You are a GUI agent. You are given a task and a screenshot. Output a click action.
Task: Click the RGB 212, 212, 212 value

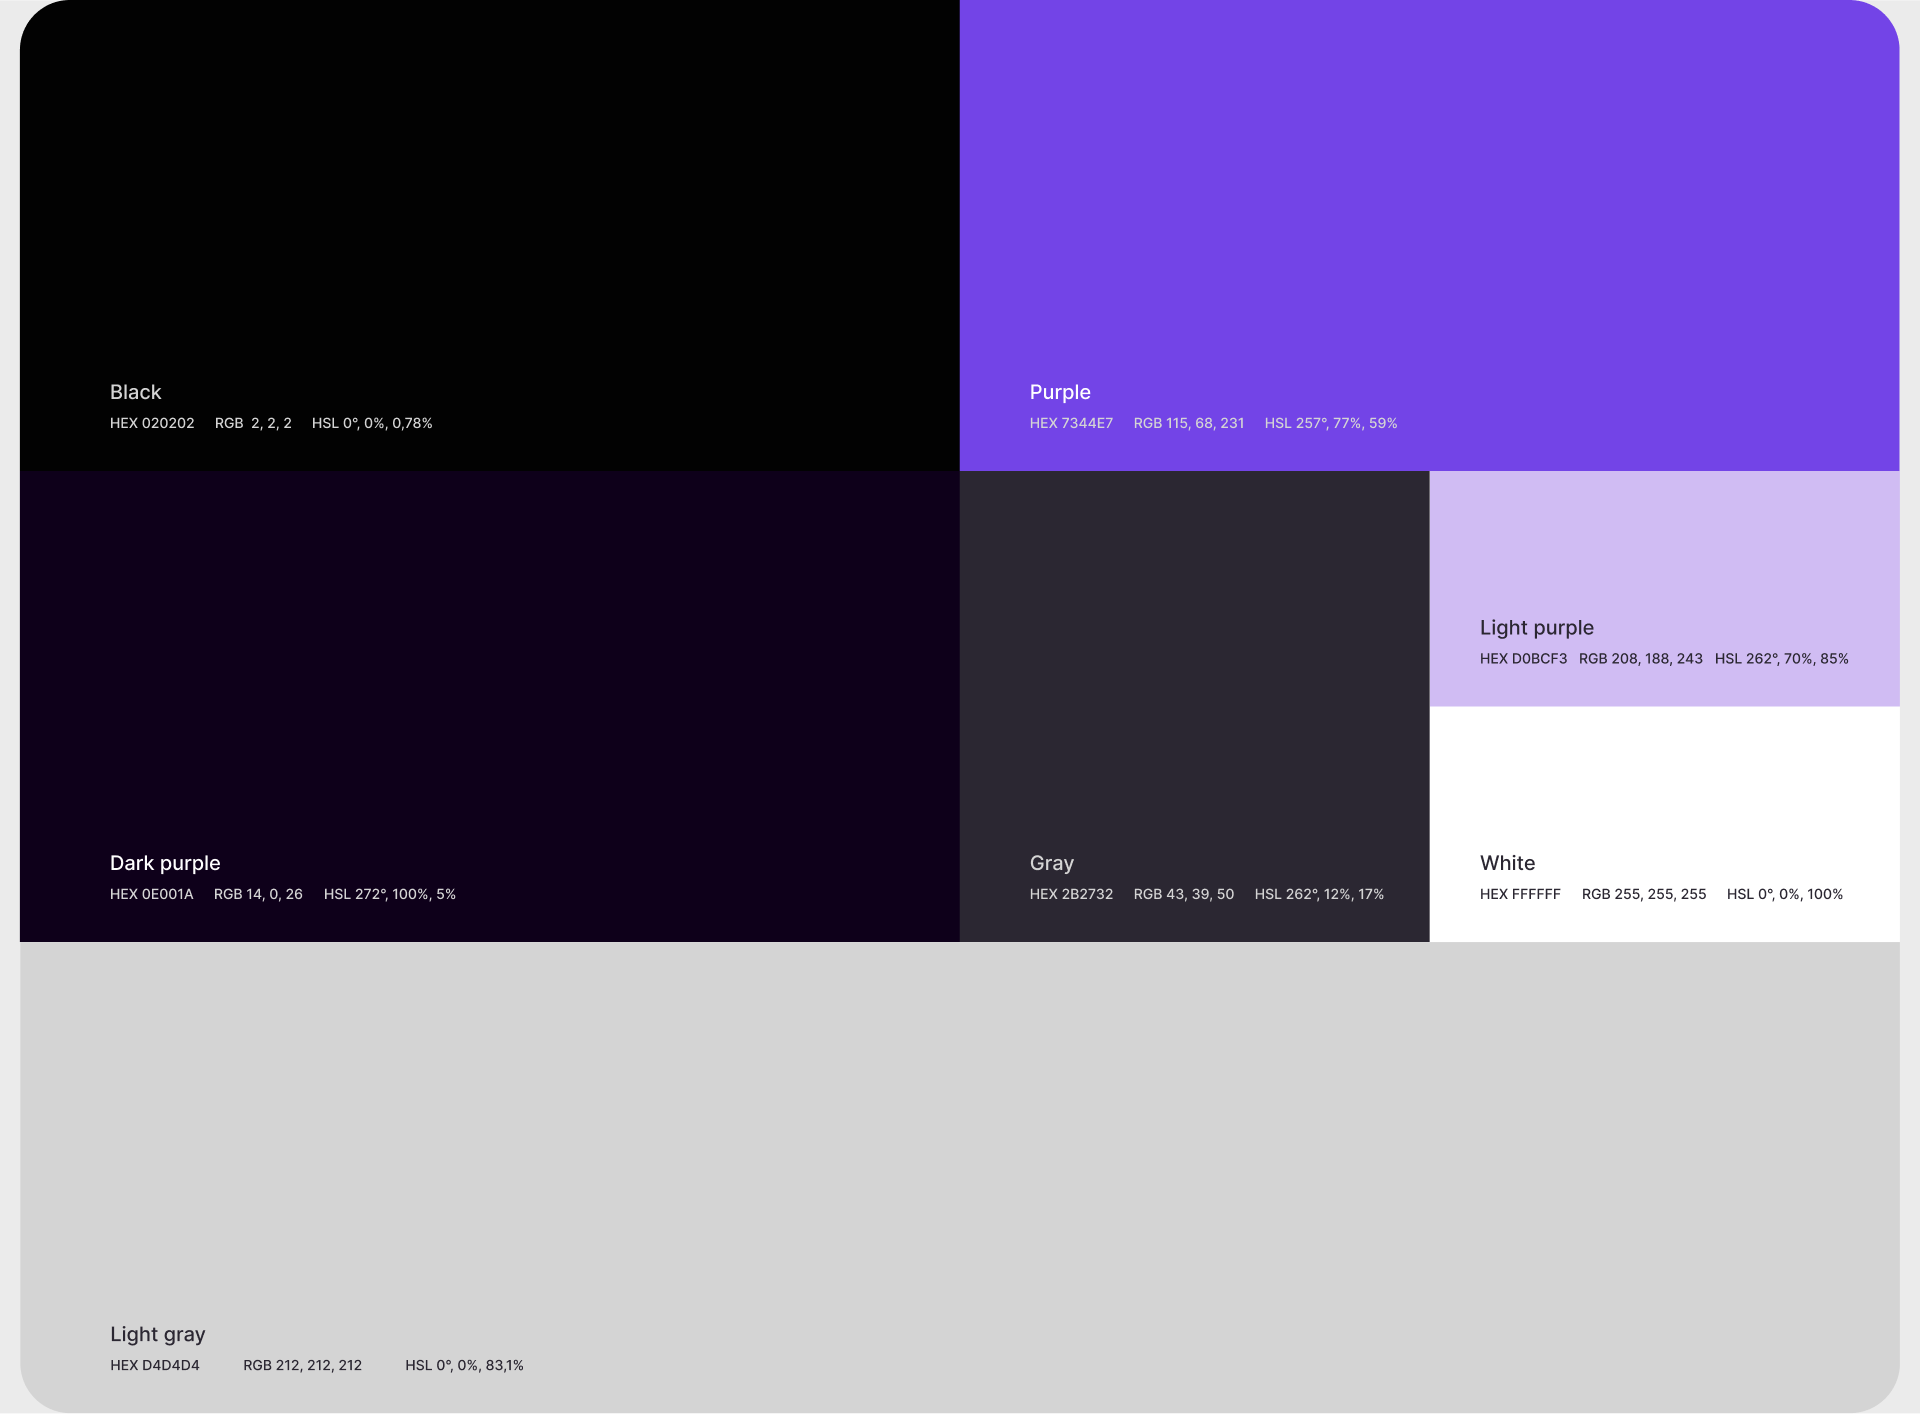[303, 1365]
